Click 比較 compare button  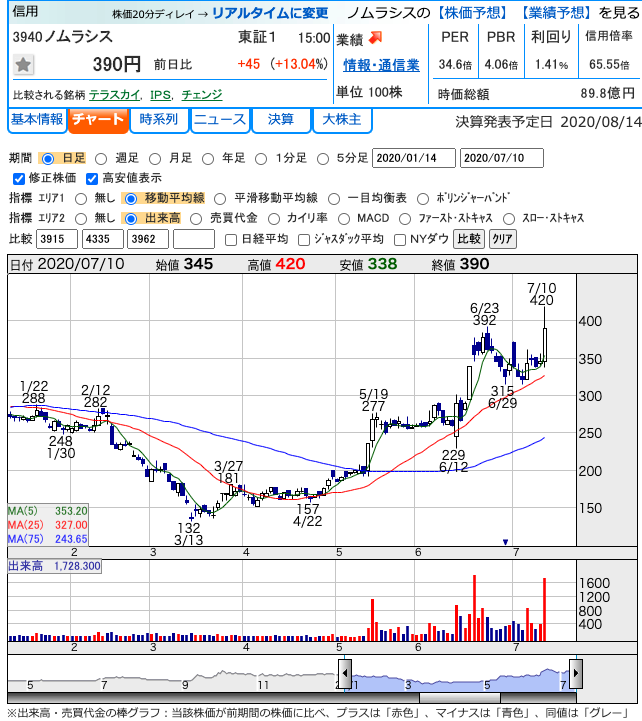(469, 239)
